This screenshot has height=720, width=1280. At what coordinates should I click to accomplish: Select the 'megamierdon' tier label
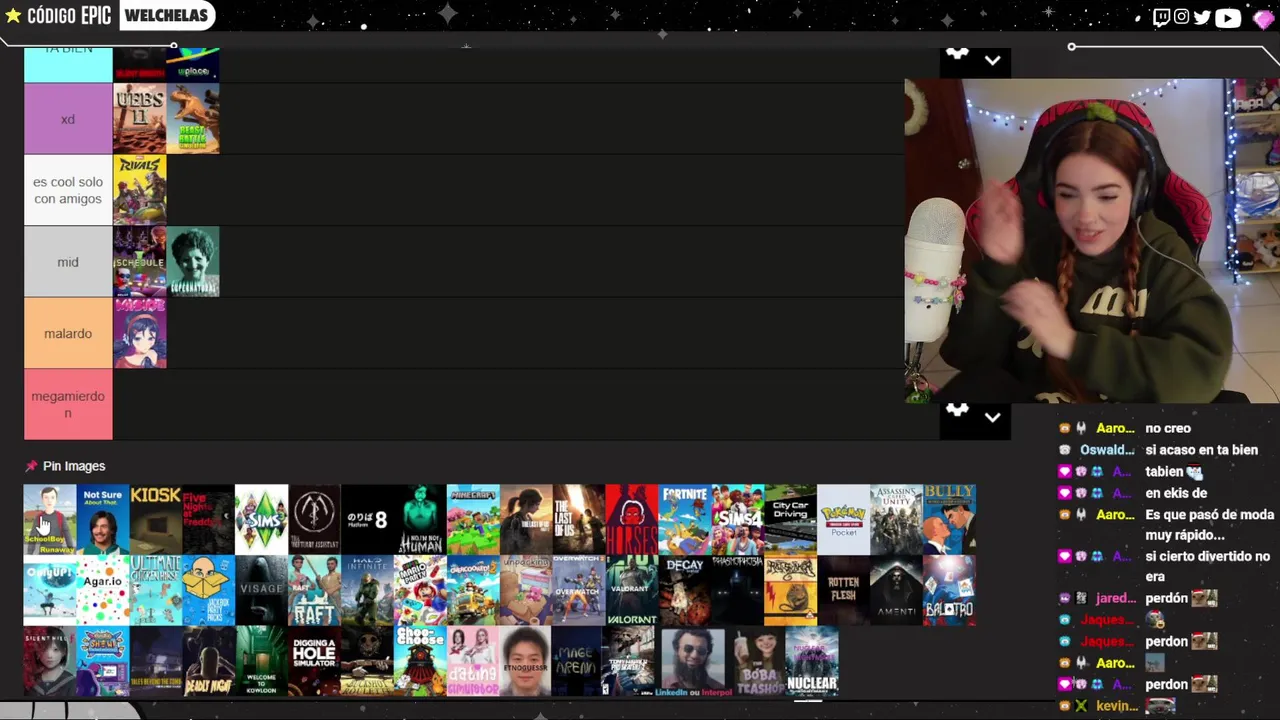(x=68, y=404)
